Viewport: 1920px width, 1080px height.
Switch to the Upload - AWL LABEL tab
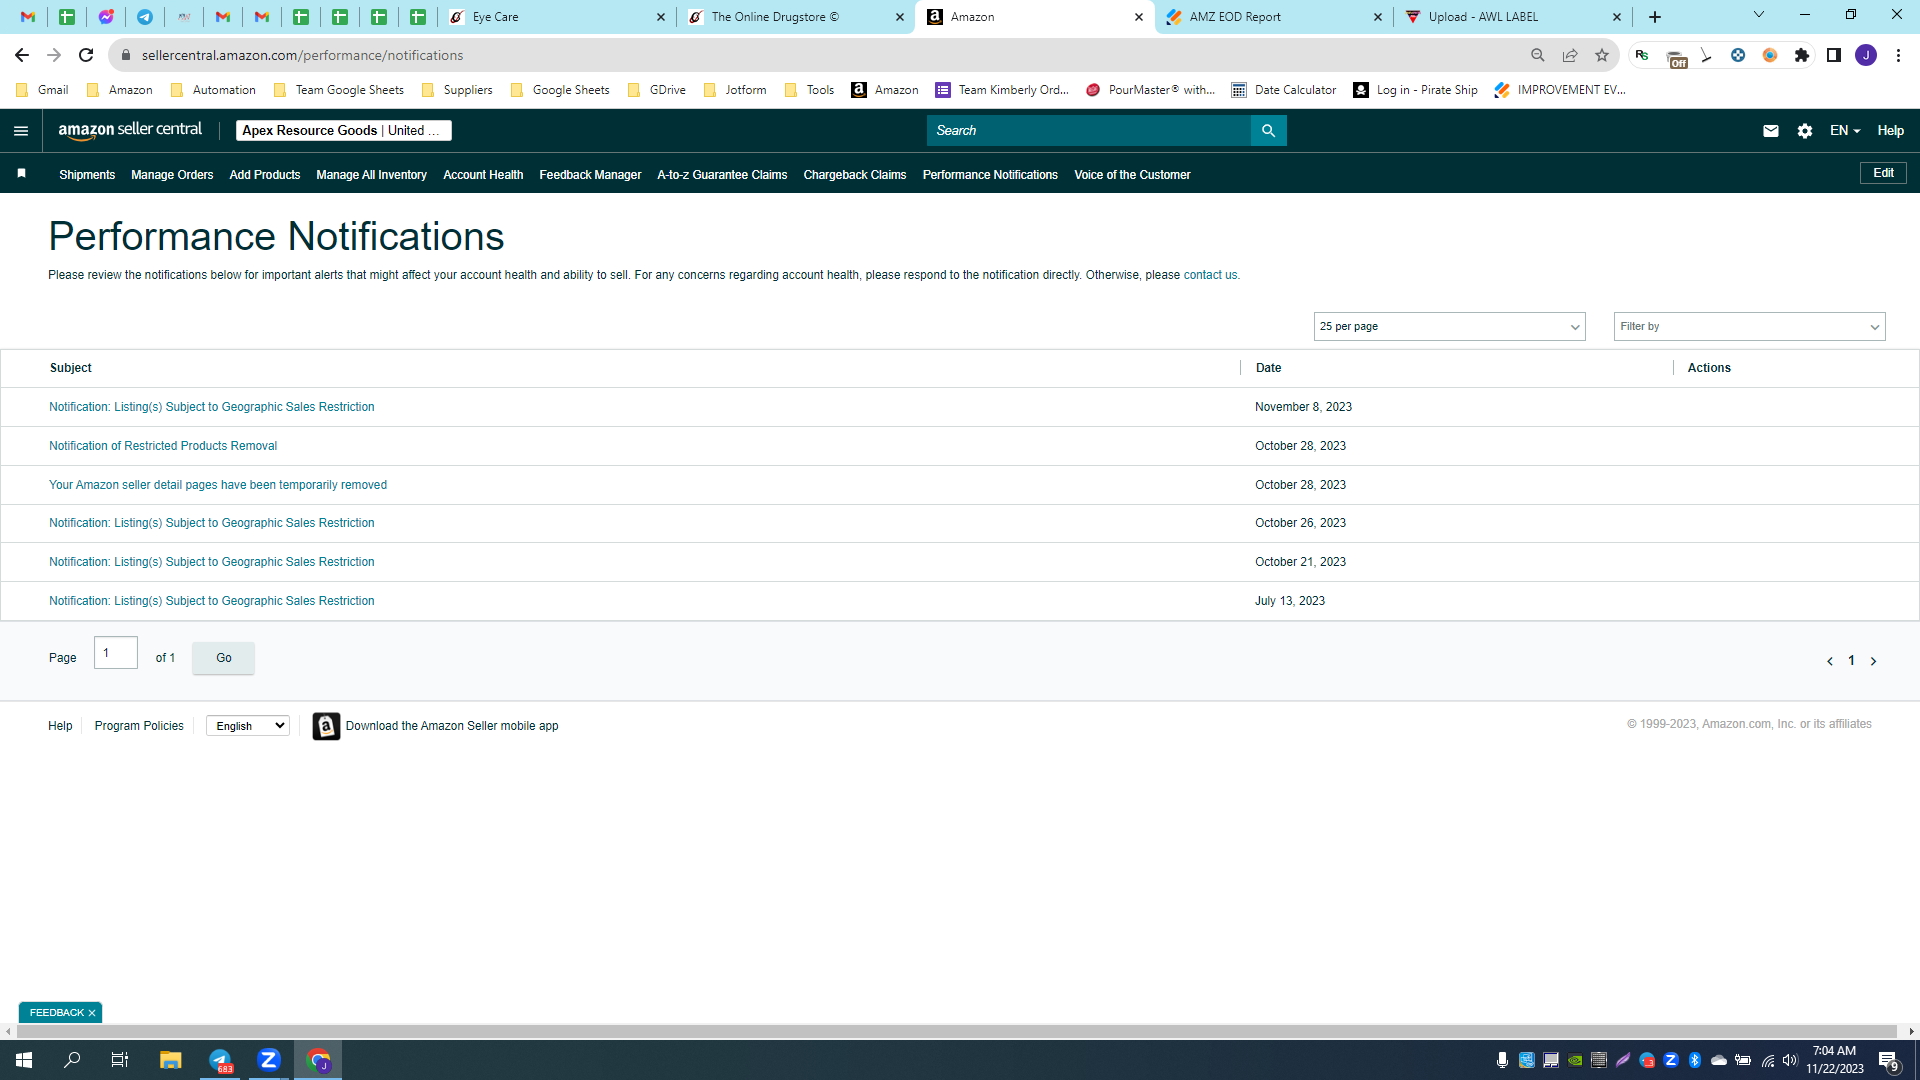click(x=1513, y=17)
